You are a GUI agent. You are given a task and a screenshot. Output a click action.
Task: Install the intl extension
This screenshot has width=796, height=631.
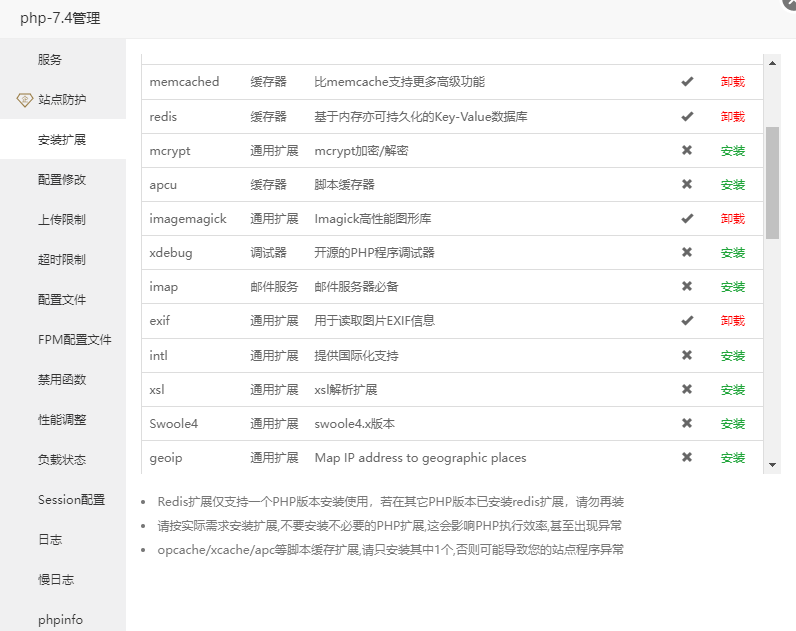(x=733, y=356)
